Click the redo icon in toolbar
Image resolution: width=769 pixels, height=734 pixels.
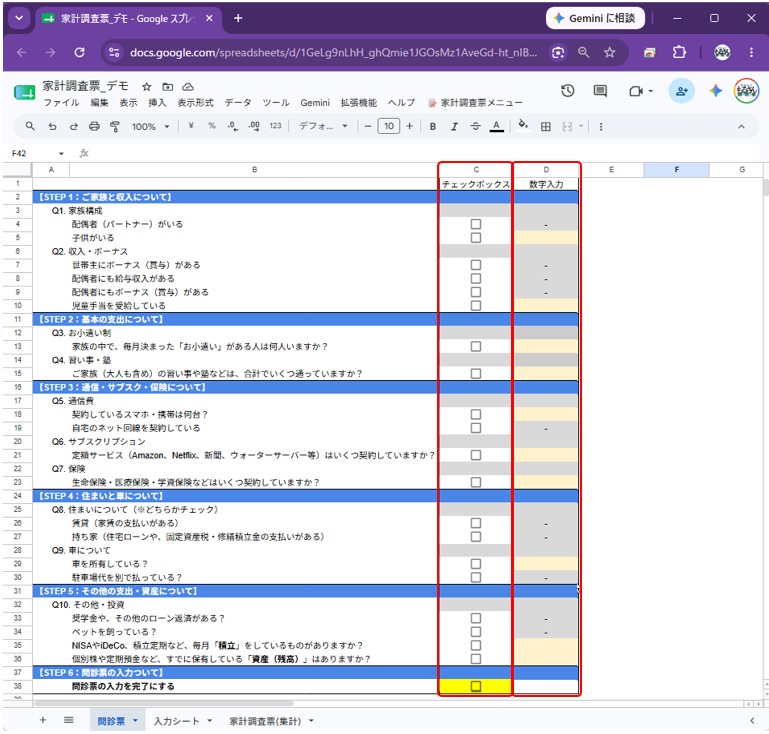[74, 127]
